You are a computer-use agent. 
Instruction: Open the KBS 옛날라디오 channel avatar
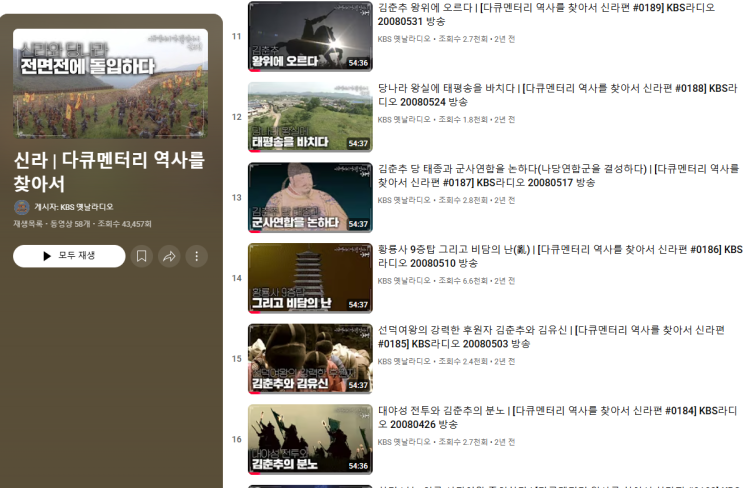pyautogui.click(x=22, y=207)
